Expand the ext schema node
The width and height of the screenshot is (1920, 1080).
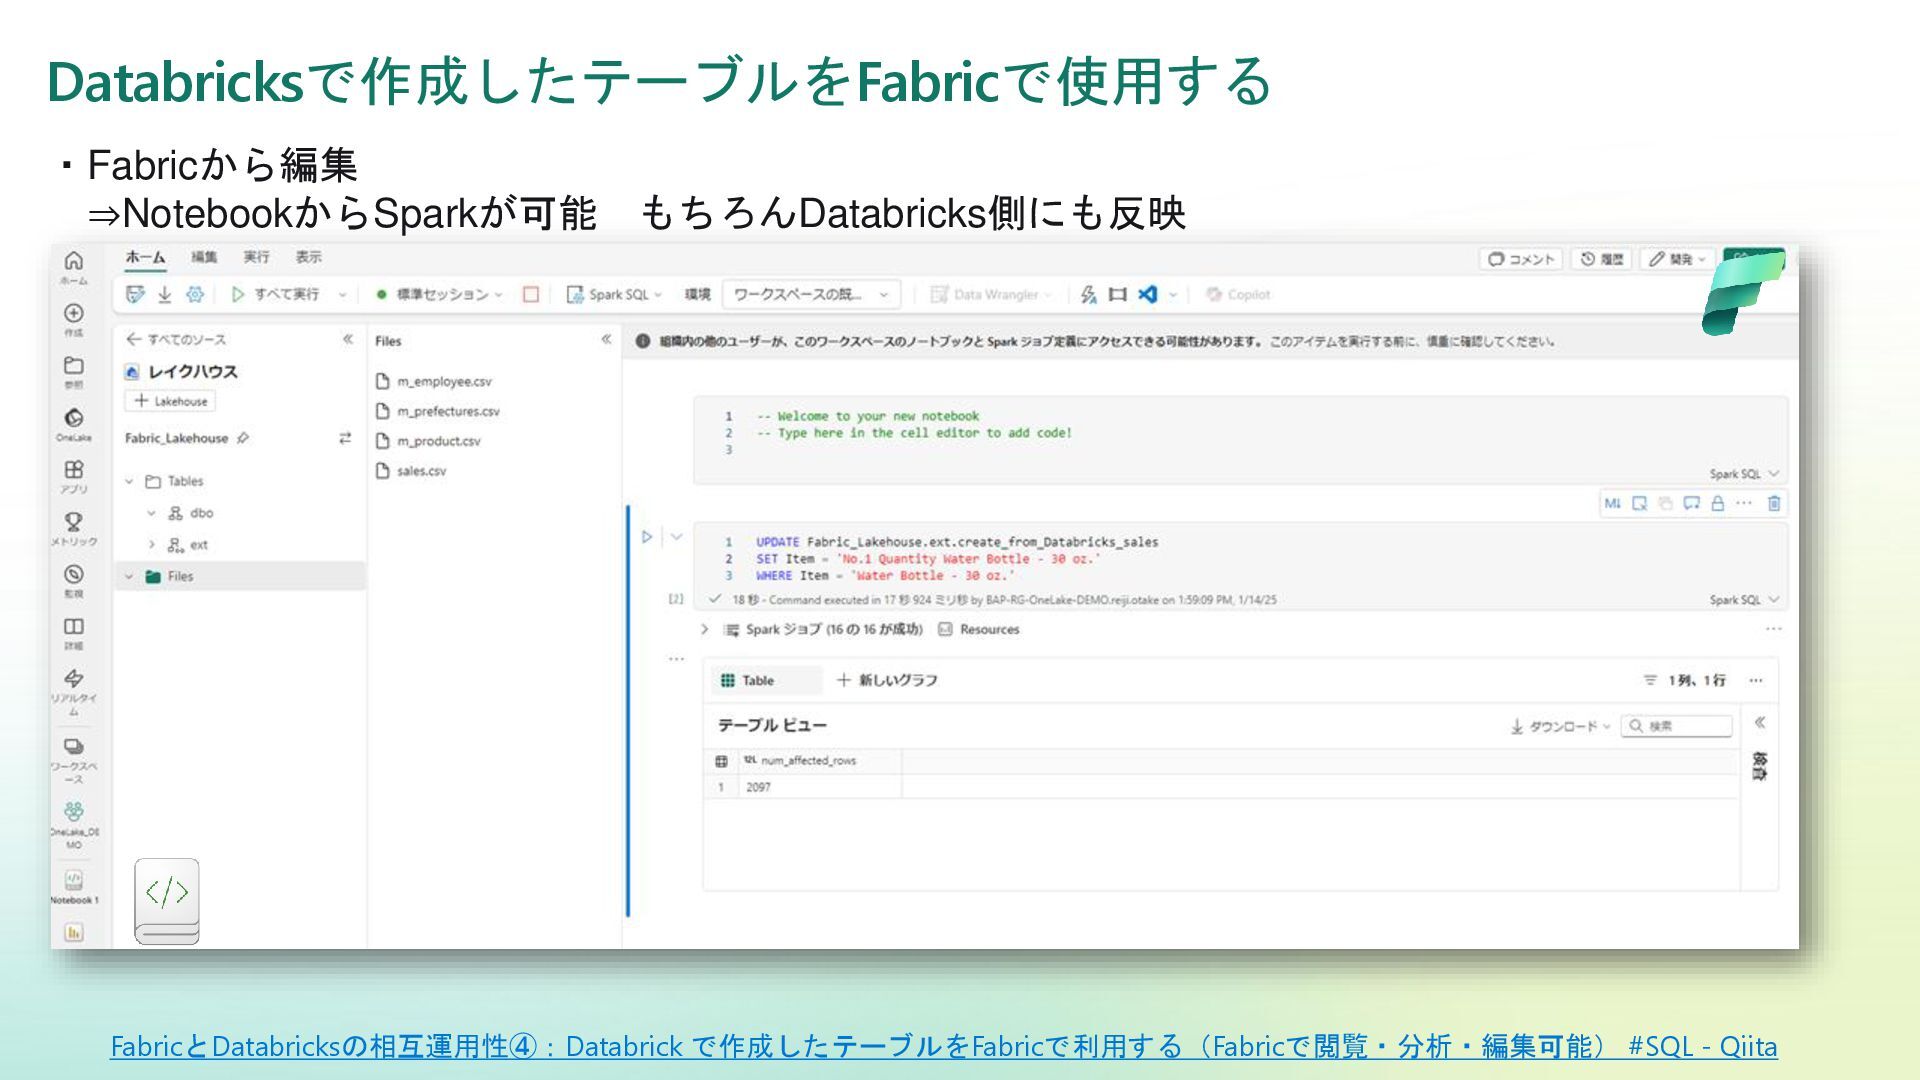click(152, 545)
